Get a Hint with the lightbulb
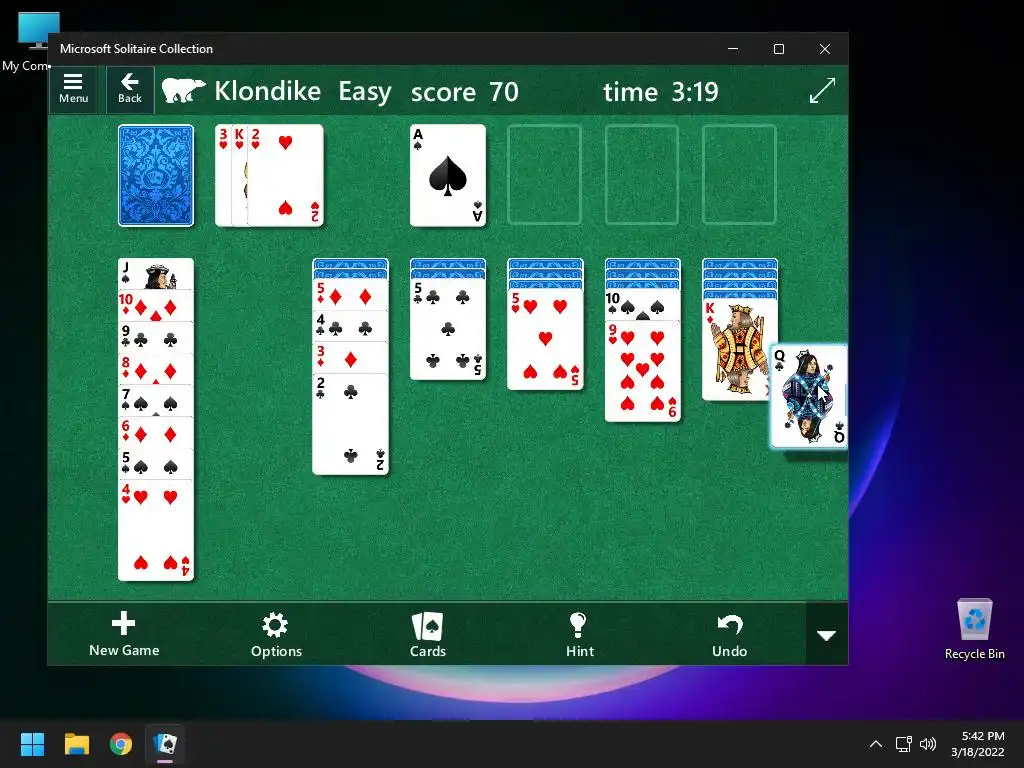 coord(579,634)
